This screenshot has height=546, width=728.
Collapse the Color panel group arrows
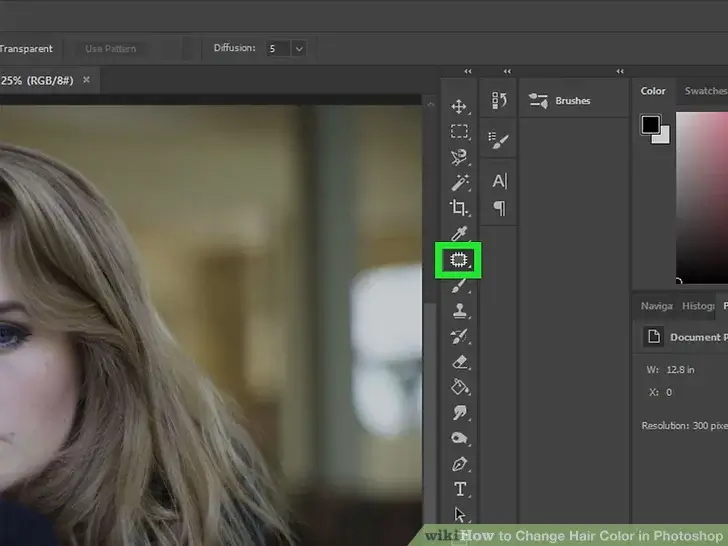(x=620, y=72)
